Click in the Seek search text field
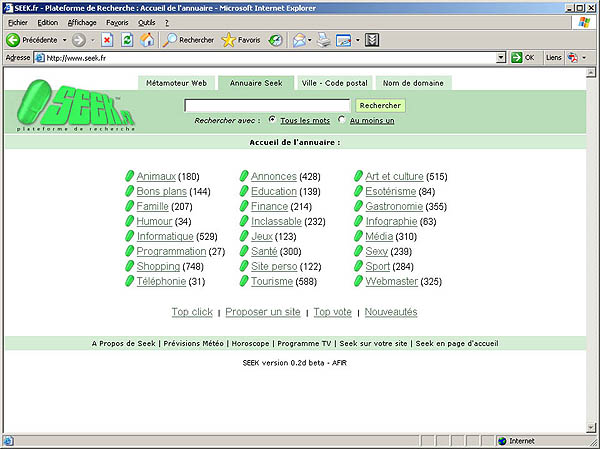600x449 pixels. click(x=267, y=105)
